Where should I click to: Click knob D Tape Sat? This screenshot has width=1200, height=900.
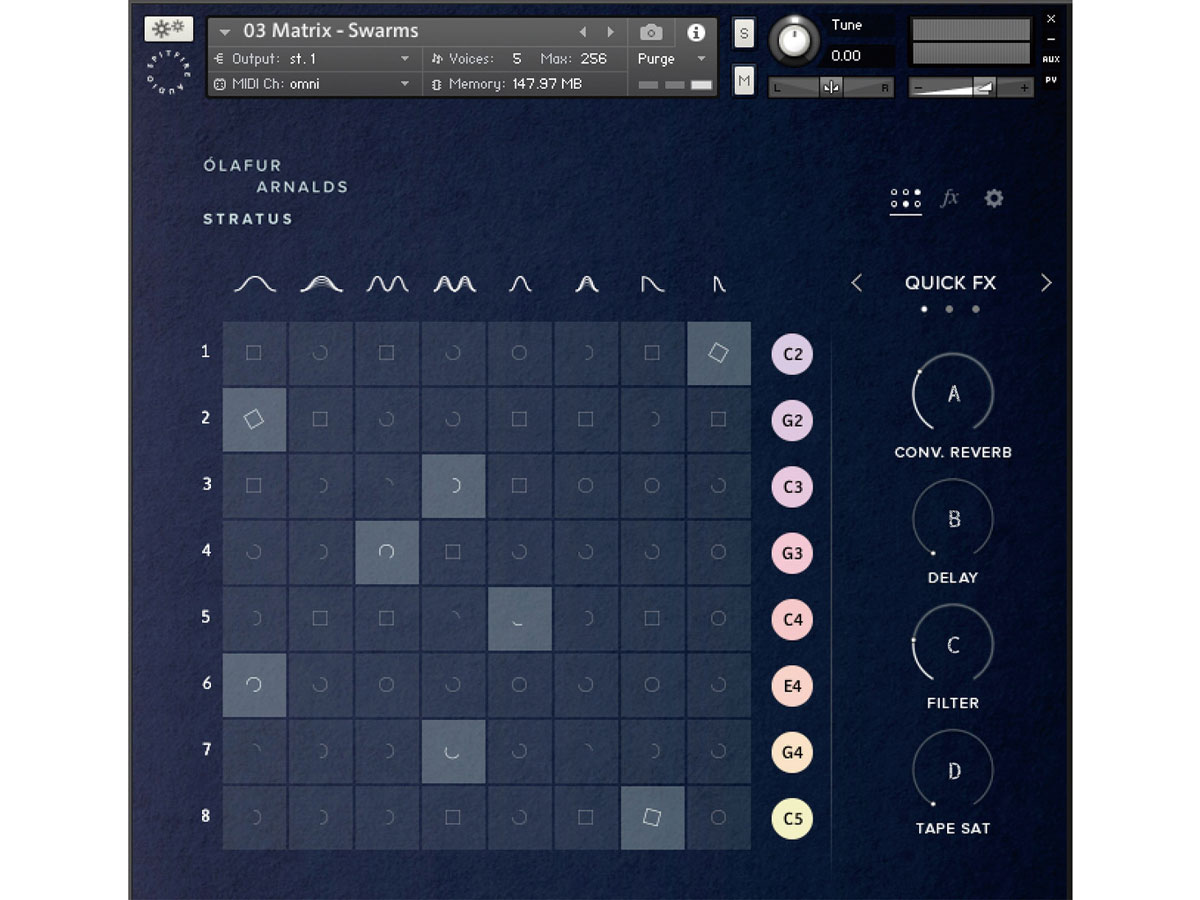[x=953, y=770]
